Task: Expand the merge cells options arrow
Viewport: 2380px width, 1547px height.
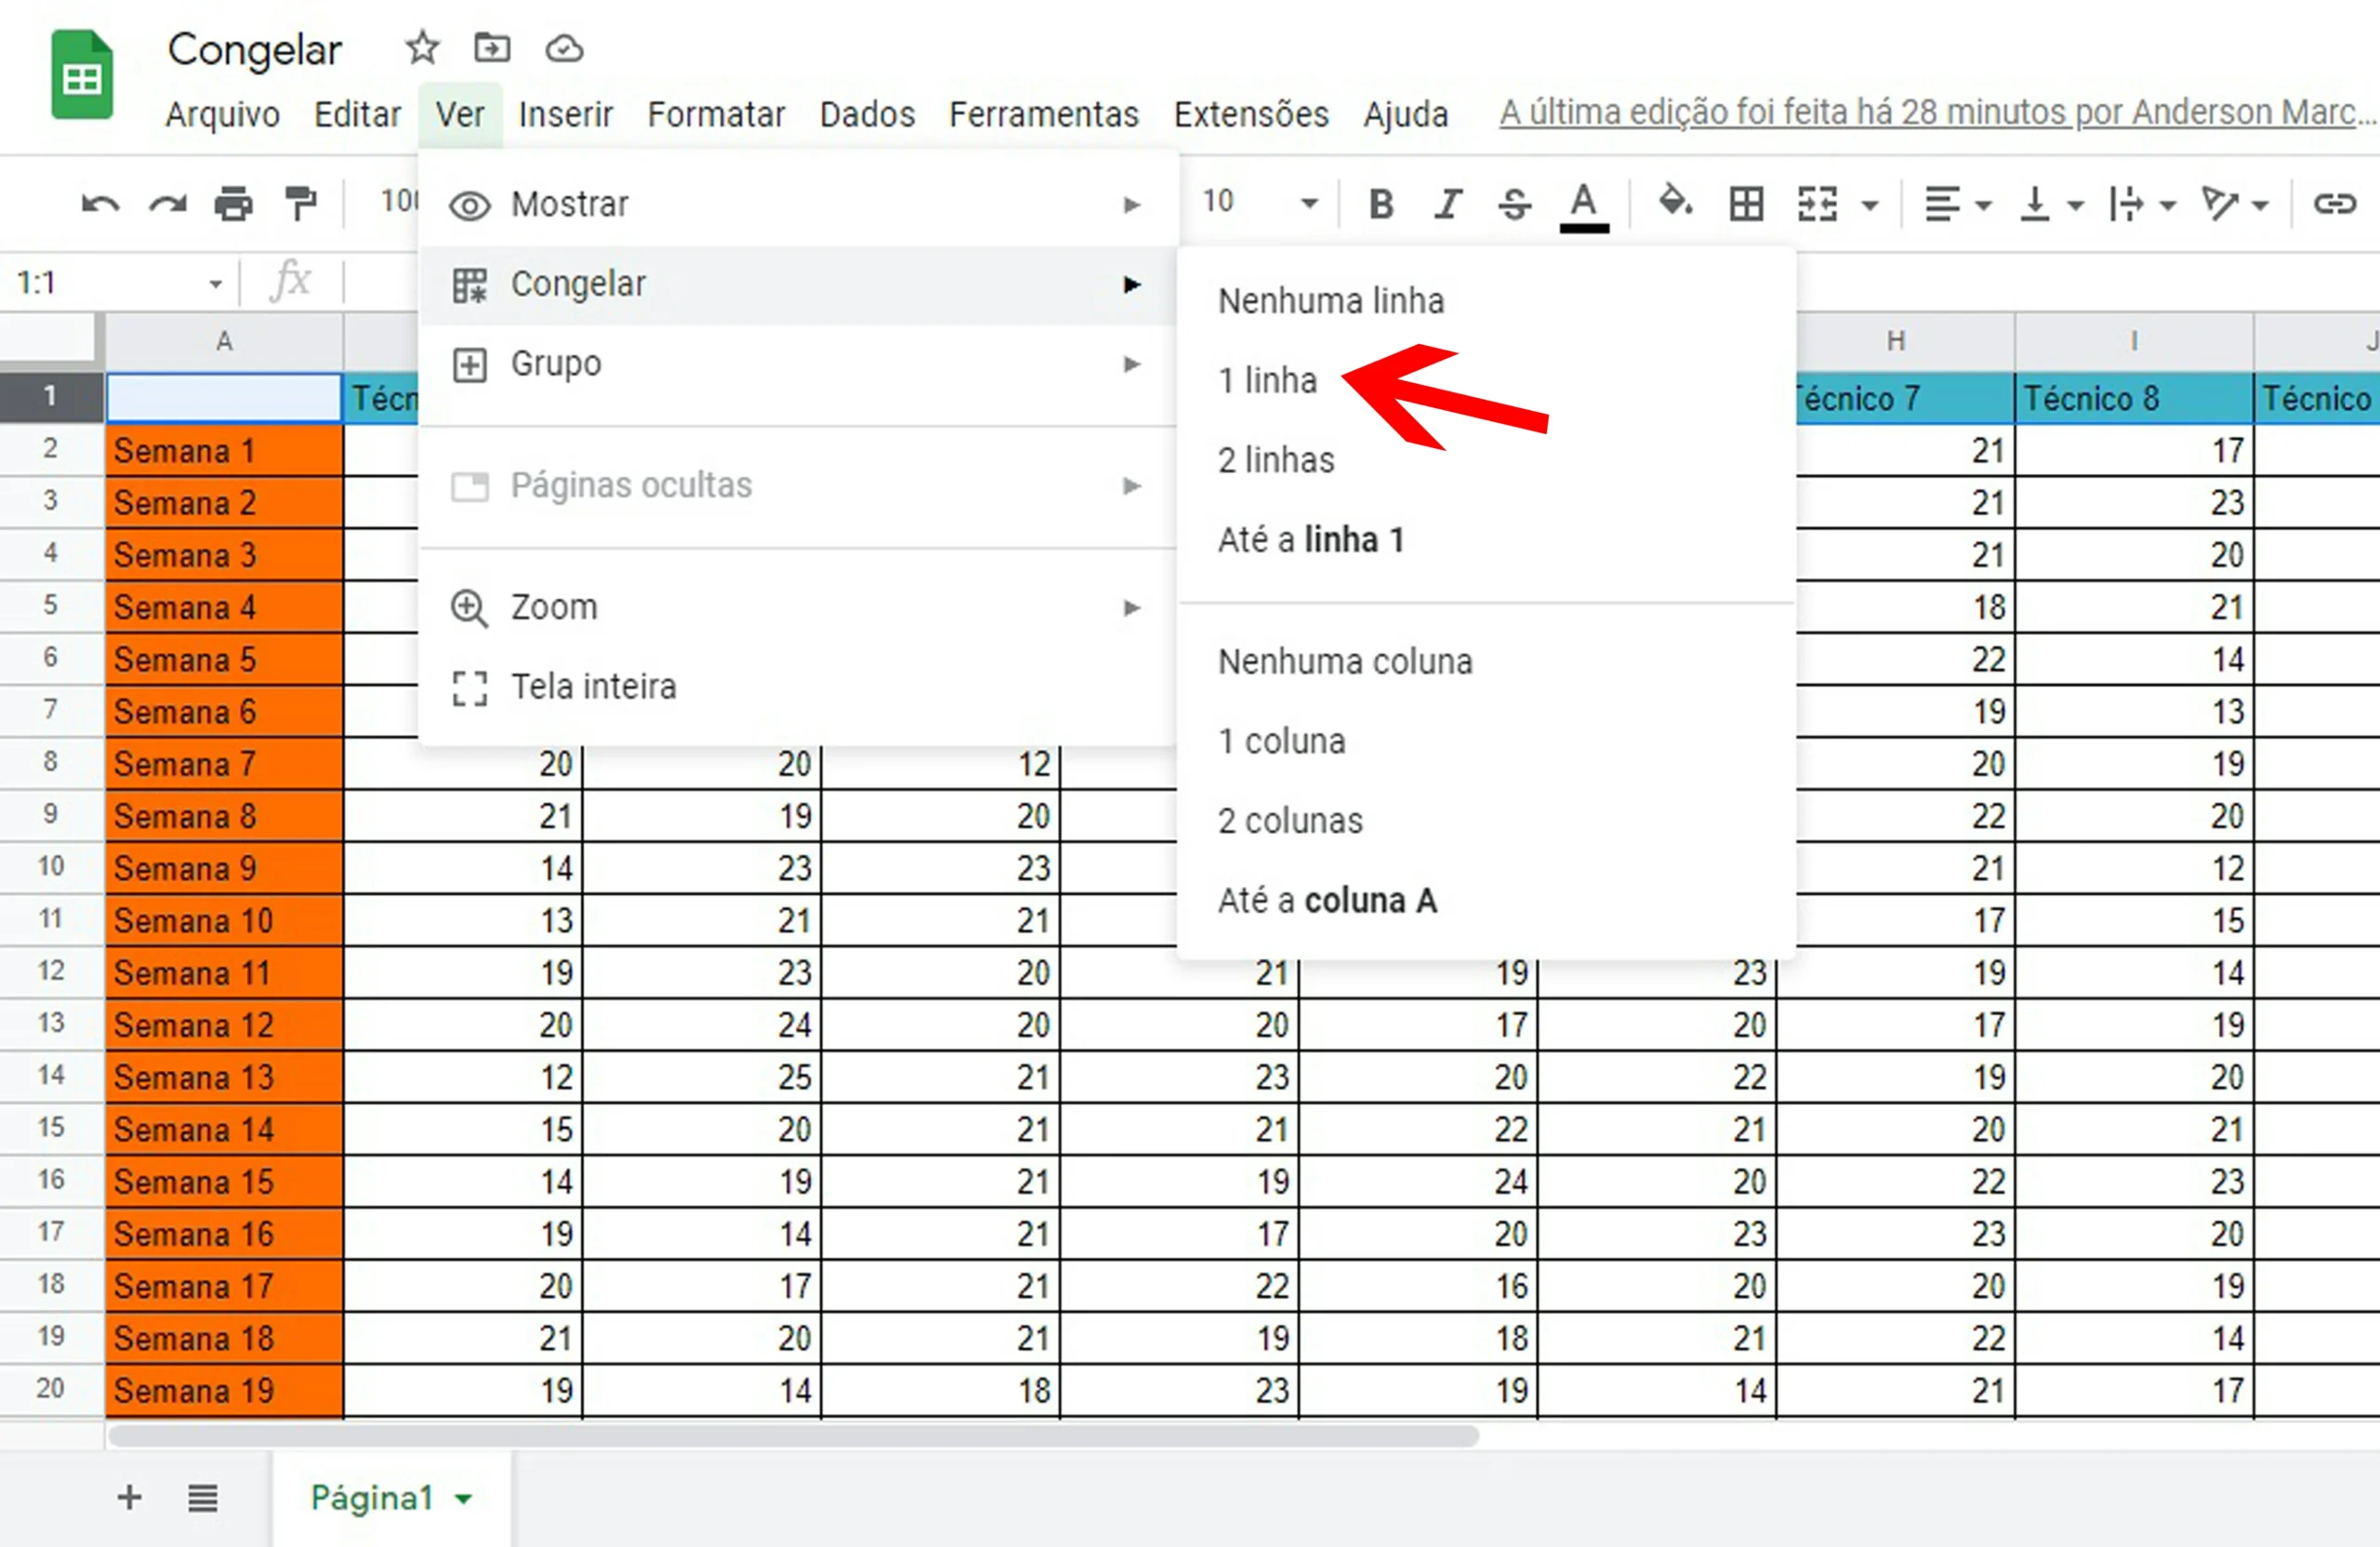Action: coord(1869,206)
